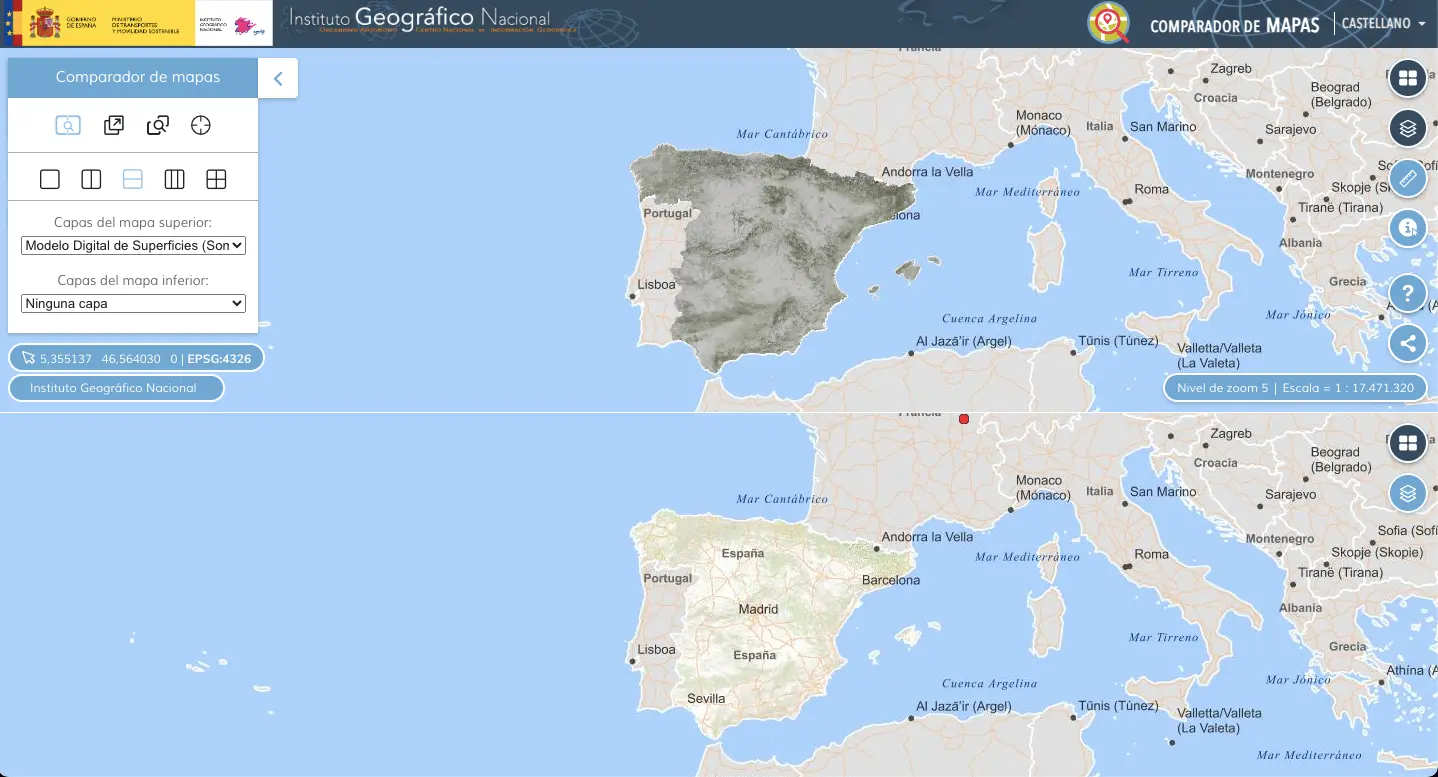Click 'Sarajevo' on the lower map
The image size is (1438, 777).
click(1291, 494)
